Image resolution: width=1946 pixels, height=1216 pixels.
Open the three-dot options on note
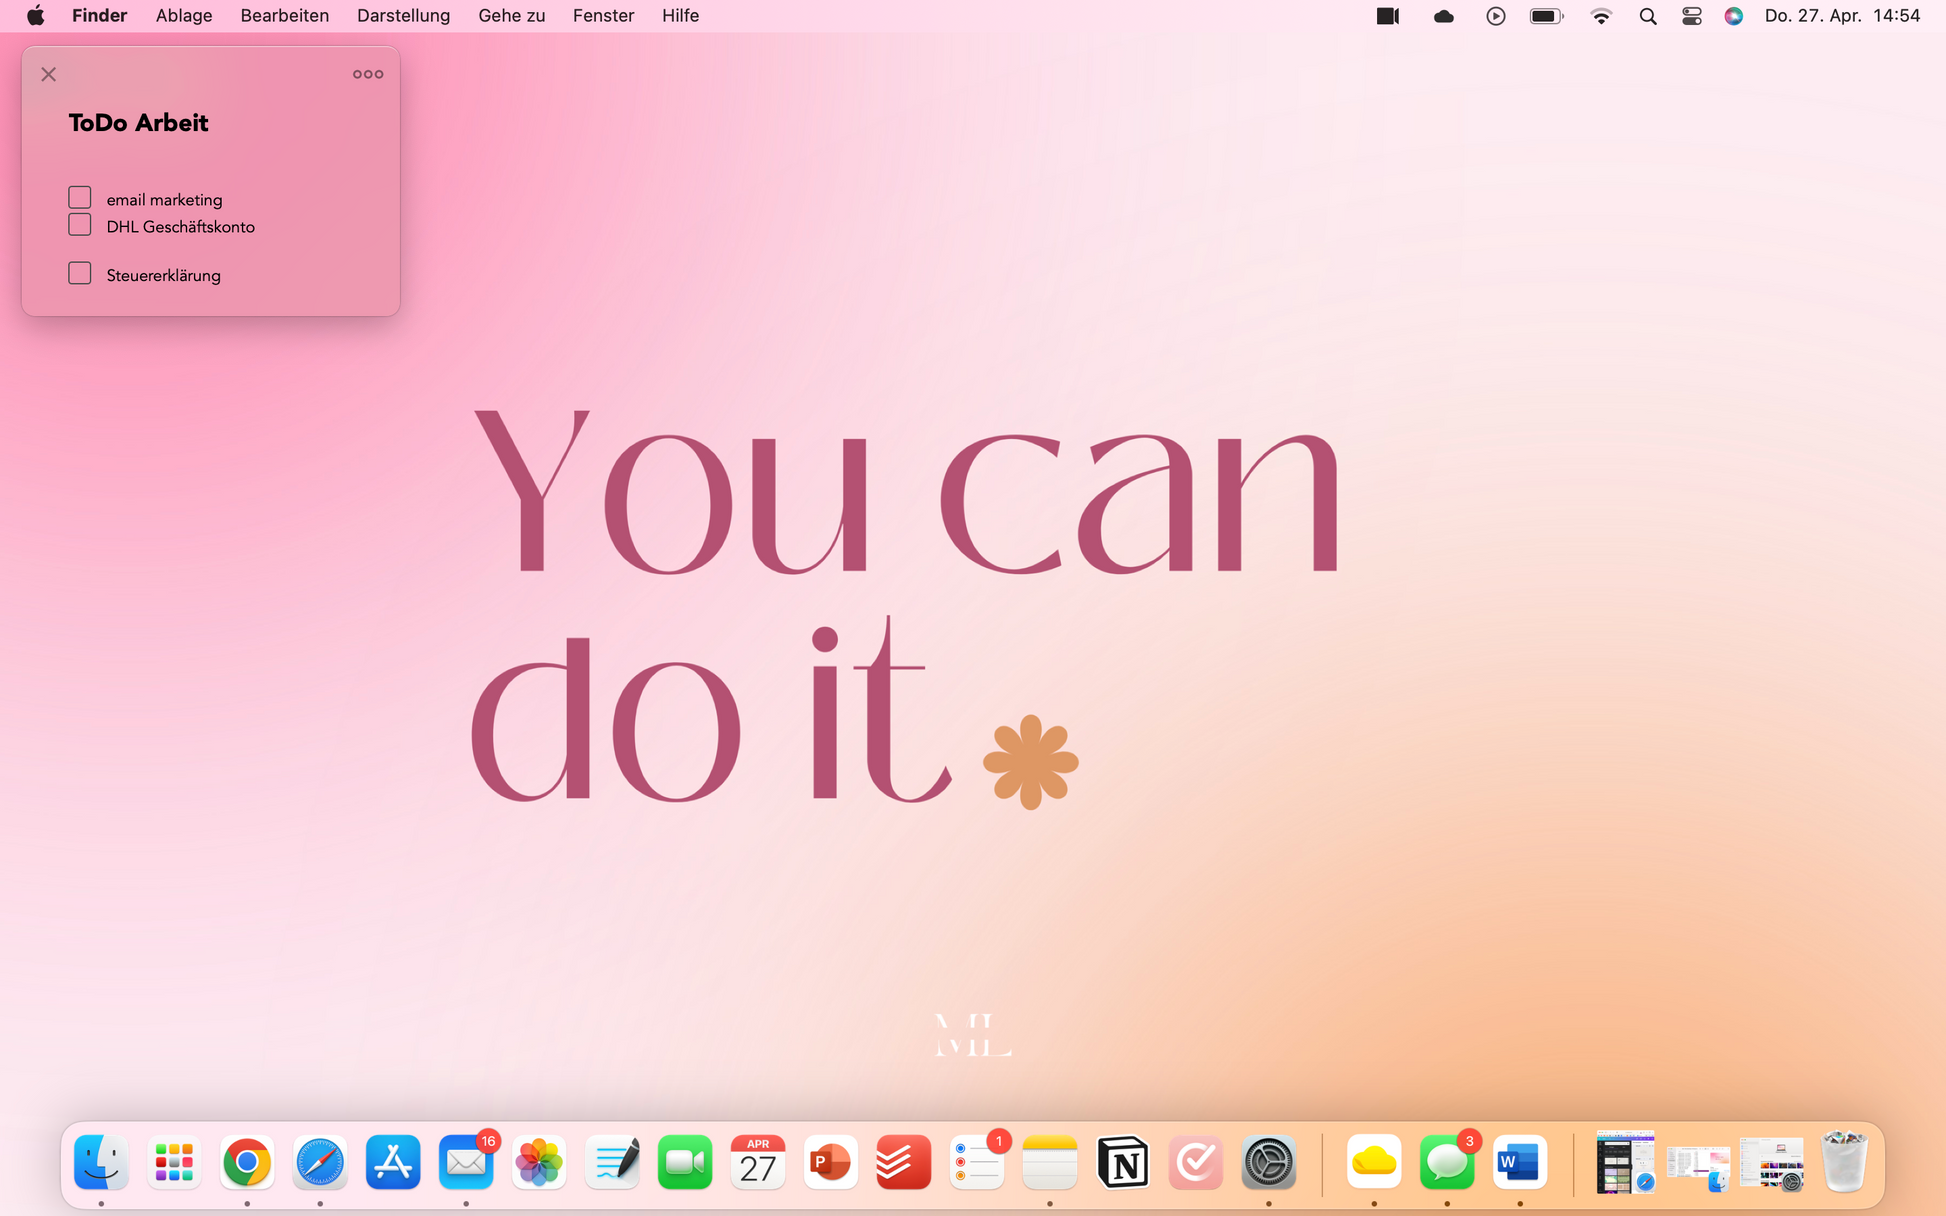(x=367, y=74)
